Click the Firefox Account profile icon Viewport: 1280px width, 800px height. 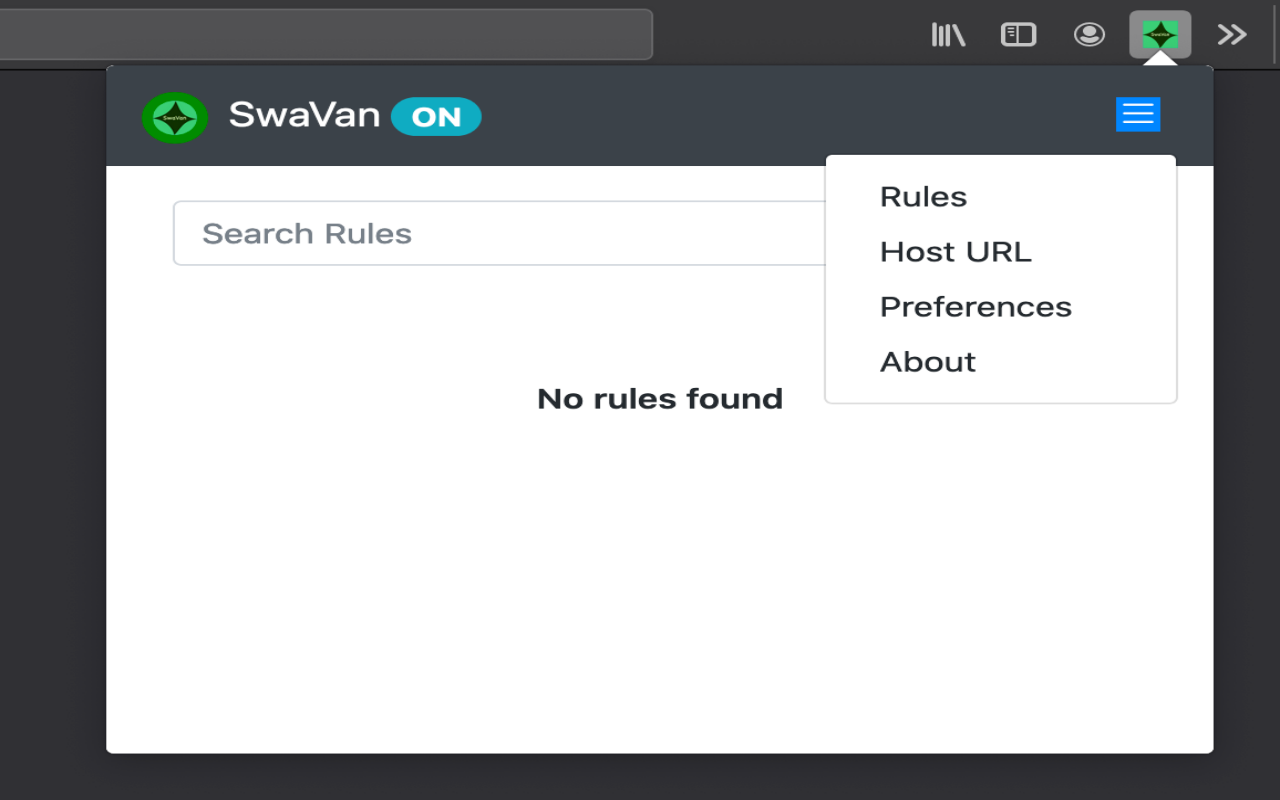1089,33
